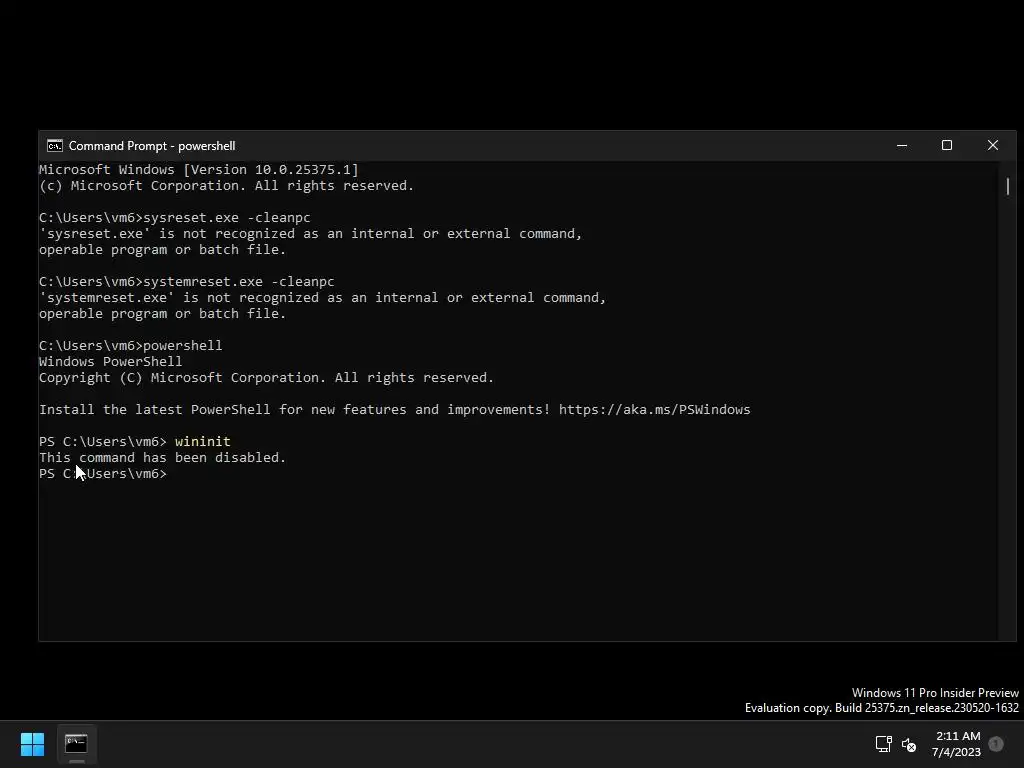Minimize the Command Prompt window

[x=902, y=146]
